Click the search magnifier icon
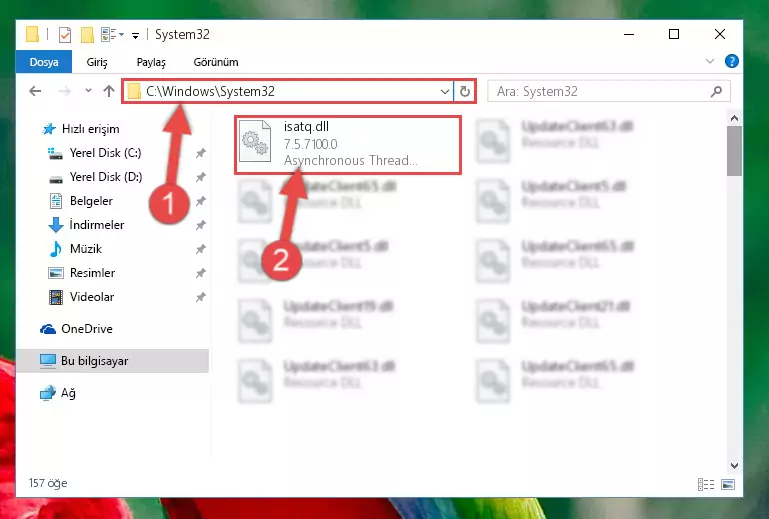The height and width of the screenshot is (519, 769). (x=717, y=91)
